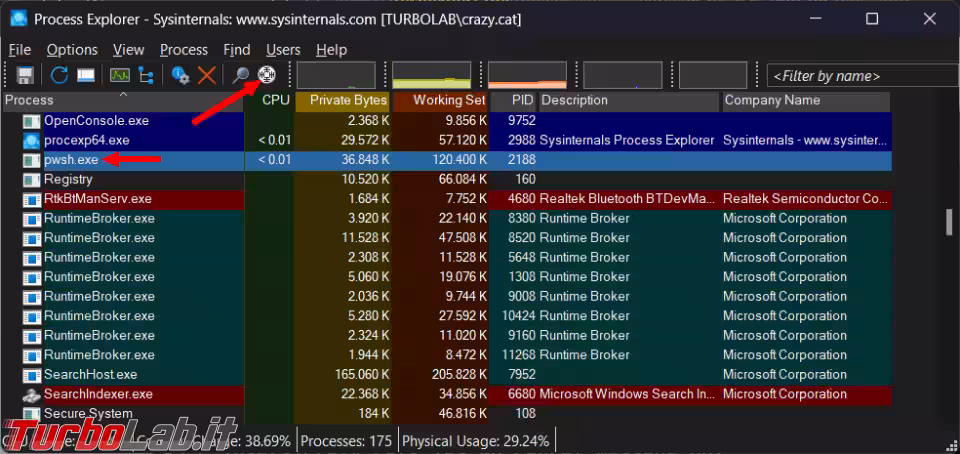Click the orange physical memory mini graph
This screenshot has height=454, width=960.
pyautogui.click(x=527, y=75)
